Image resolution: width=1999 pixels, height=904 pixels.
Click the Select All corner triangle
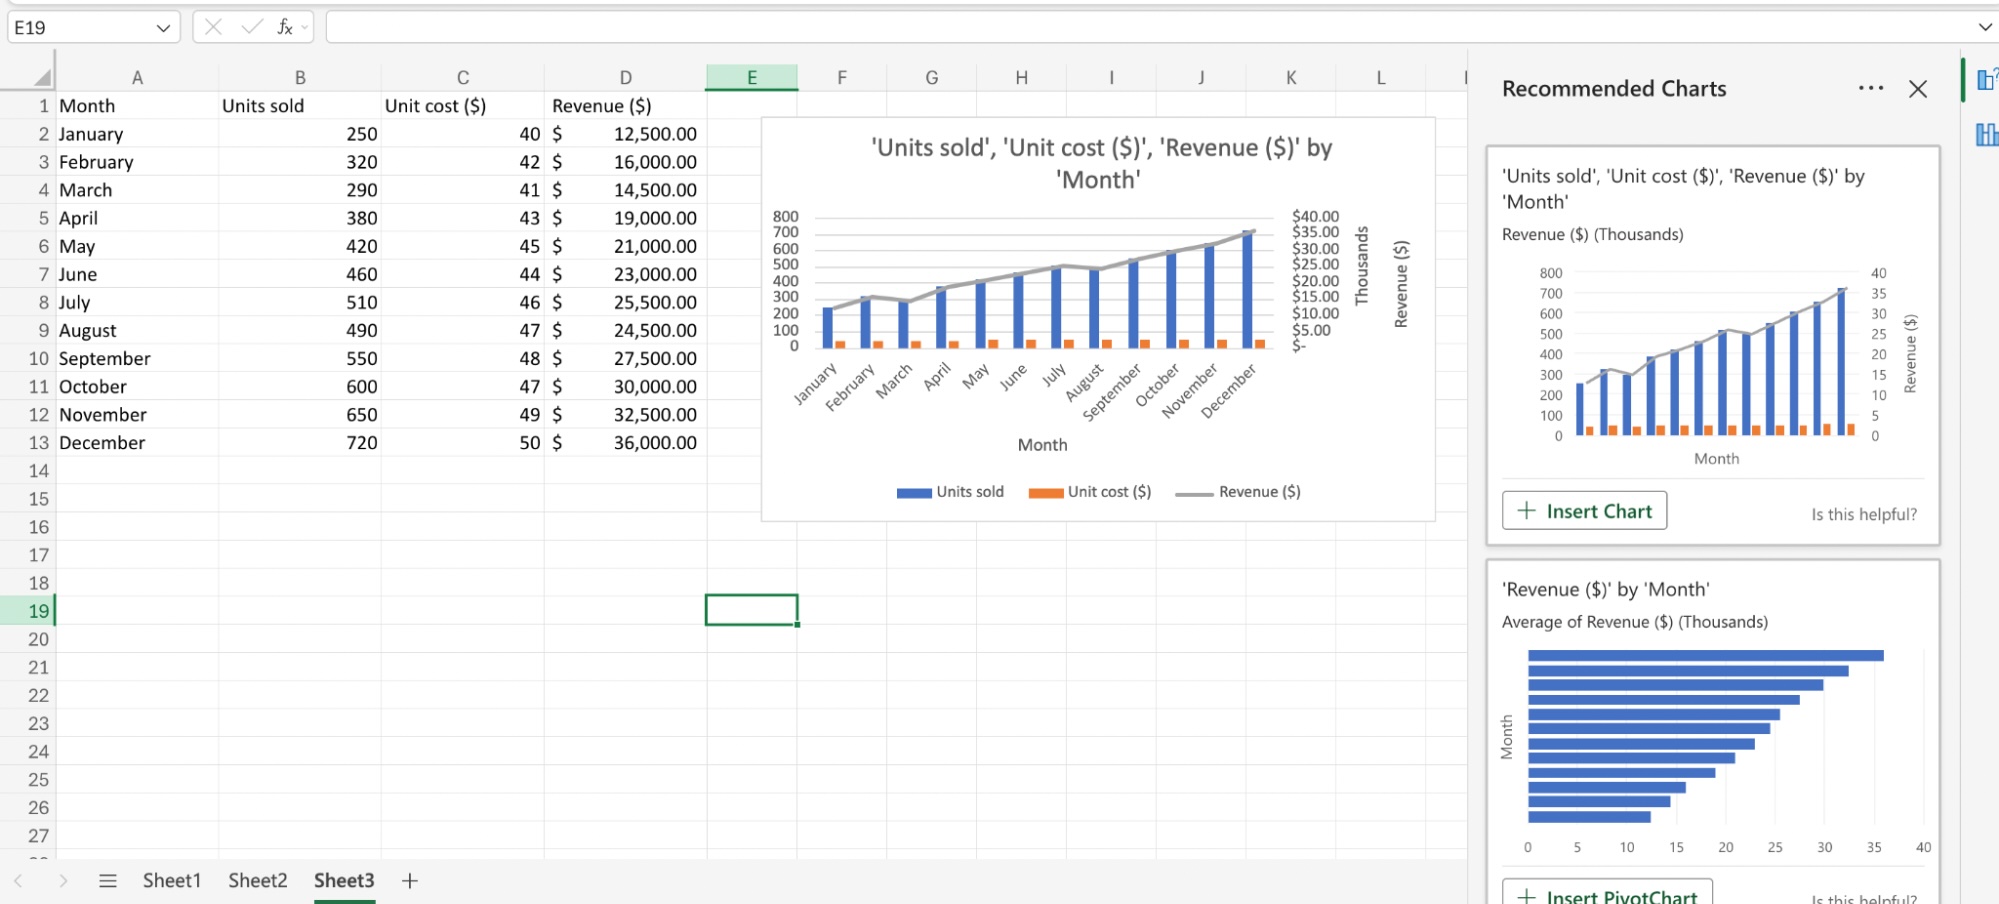pyautogui.click(x=42, y=77)
